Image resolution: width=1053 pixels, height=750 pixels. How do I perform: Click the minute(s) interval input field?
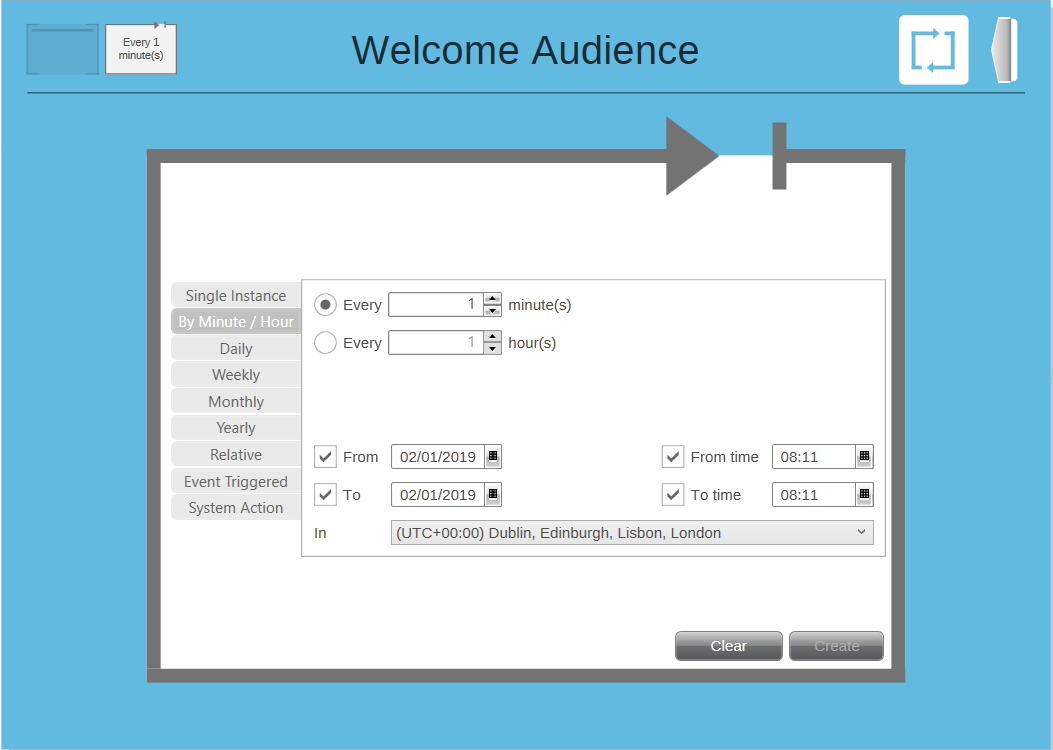pos(437,305)
